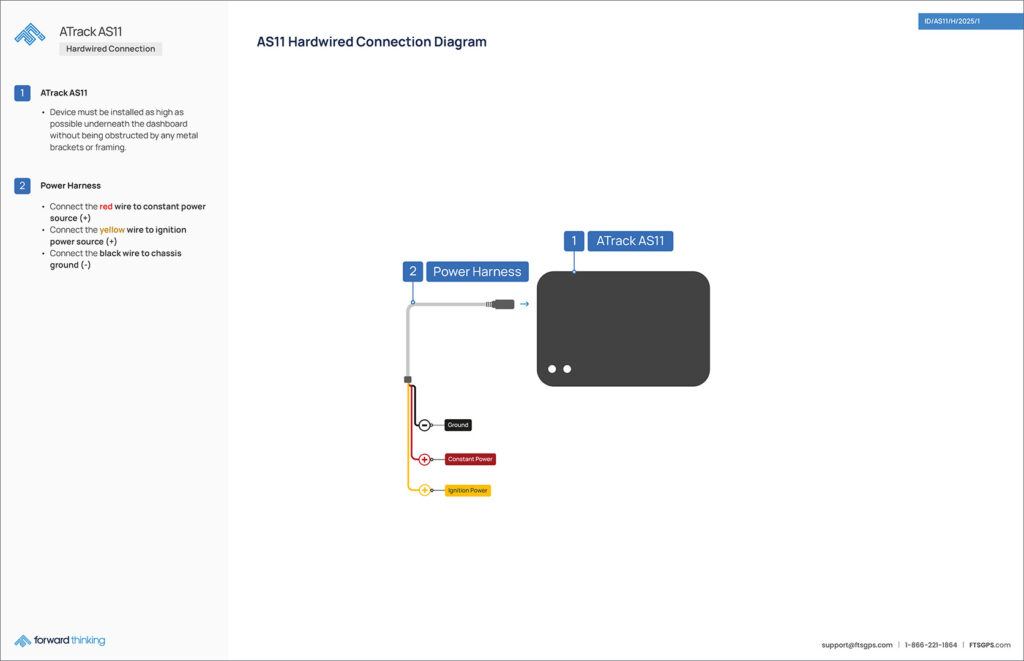Image resolution: width=1024 pixels, height=661 pixels.
Task: Click the 1-866-221-1864 phone number
Action: [931, 645]
